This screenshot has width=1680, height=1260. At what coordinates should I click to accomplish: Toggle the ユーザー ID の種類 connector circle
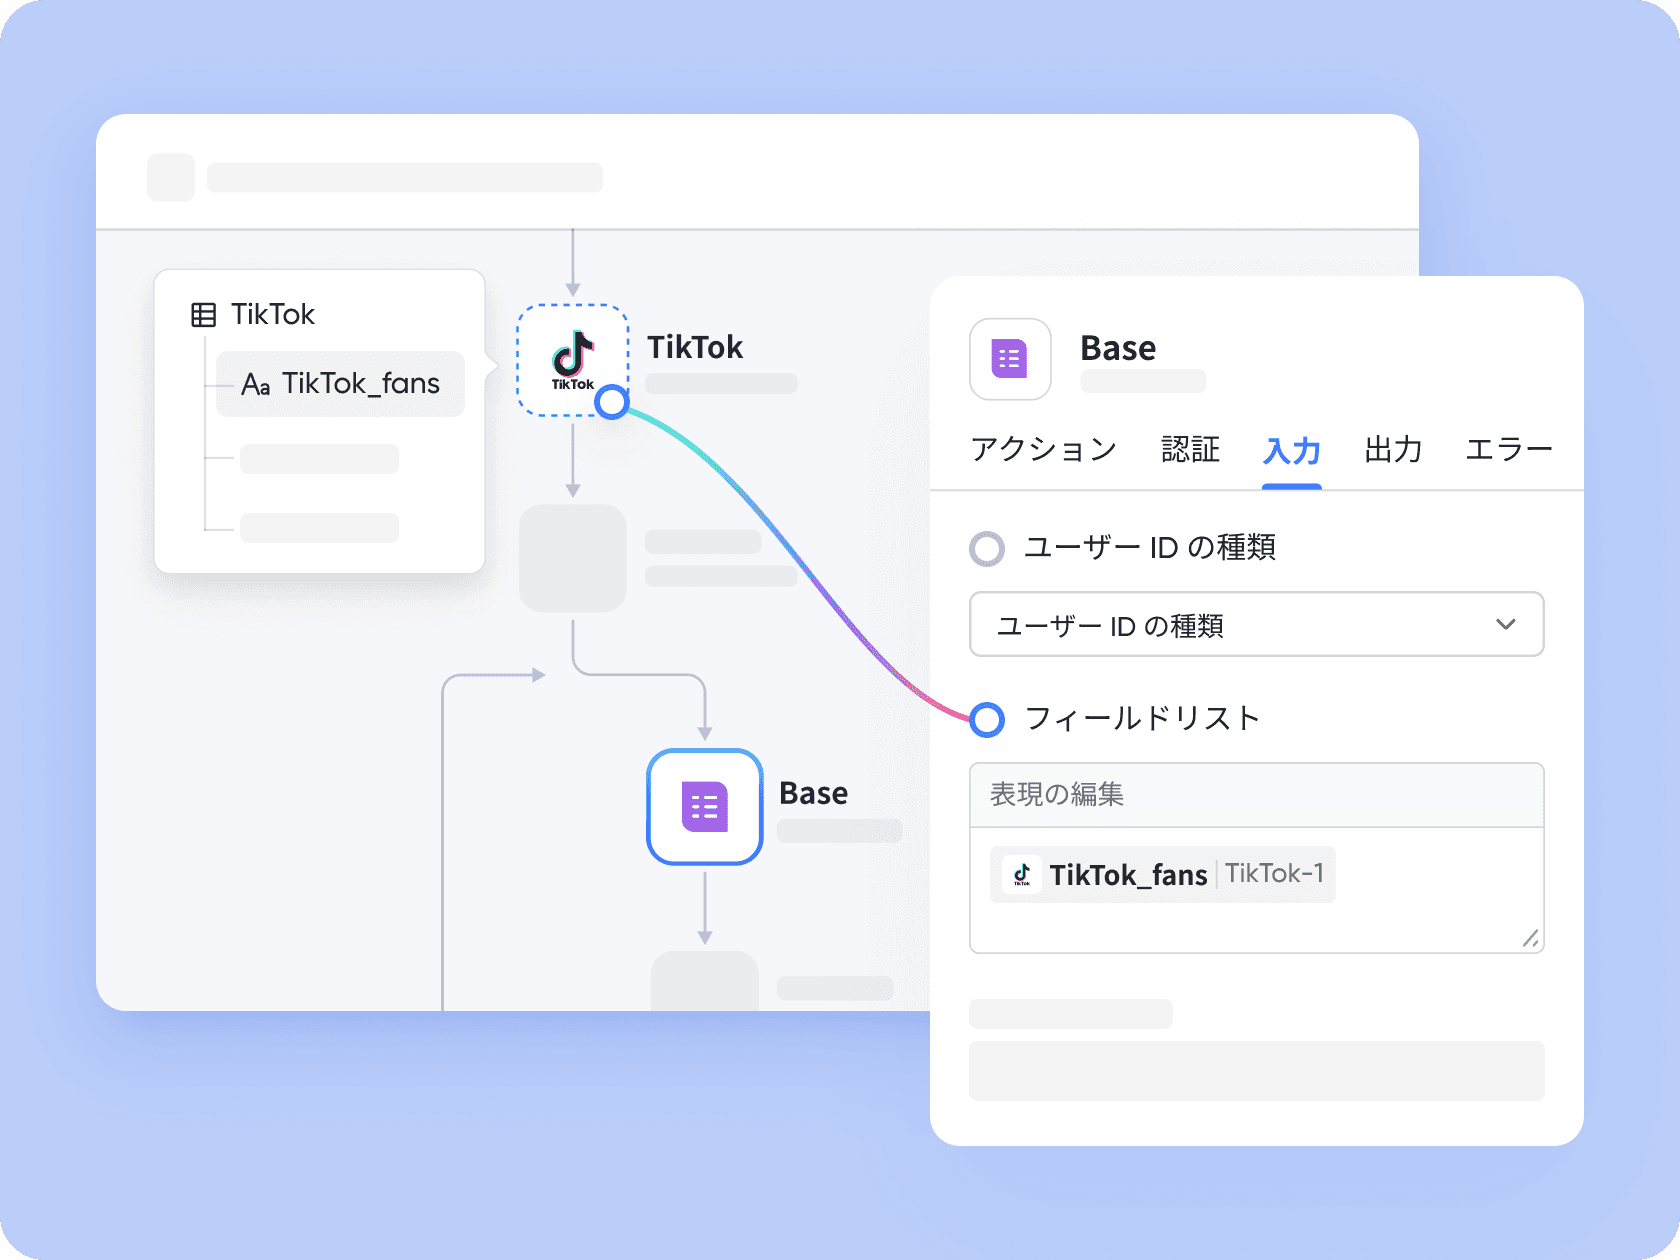[987, 548]
